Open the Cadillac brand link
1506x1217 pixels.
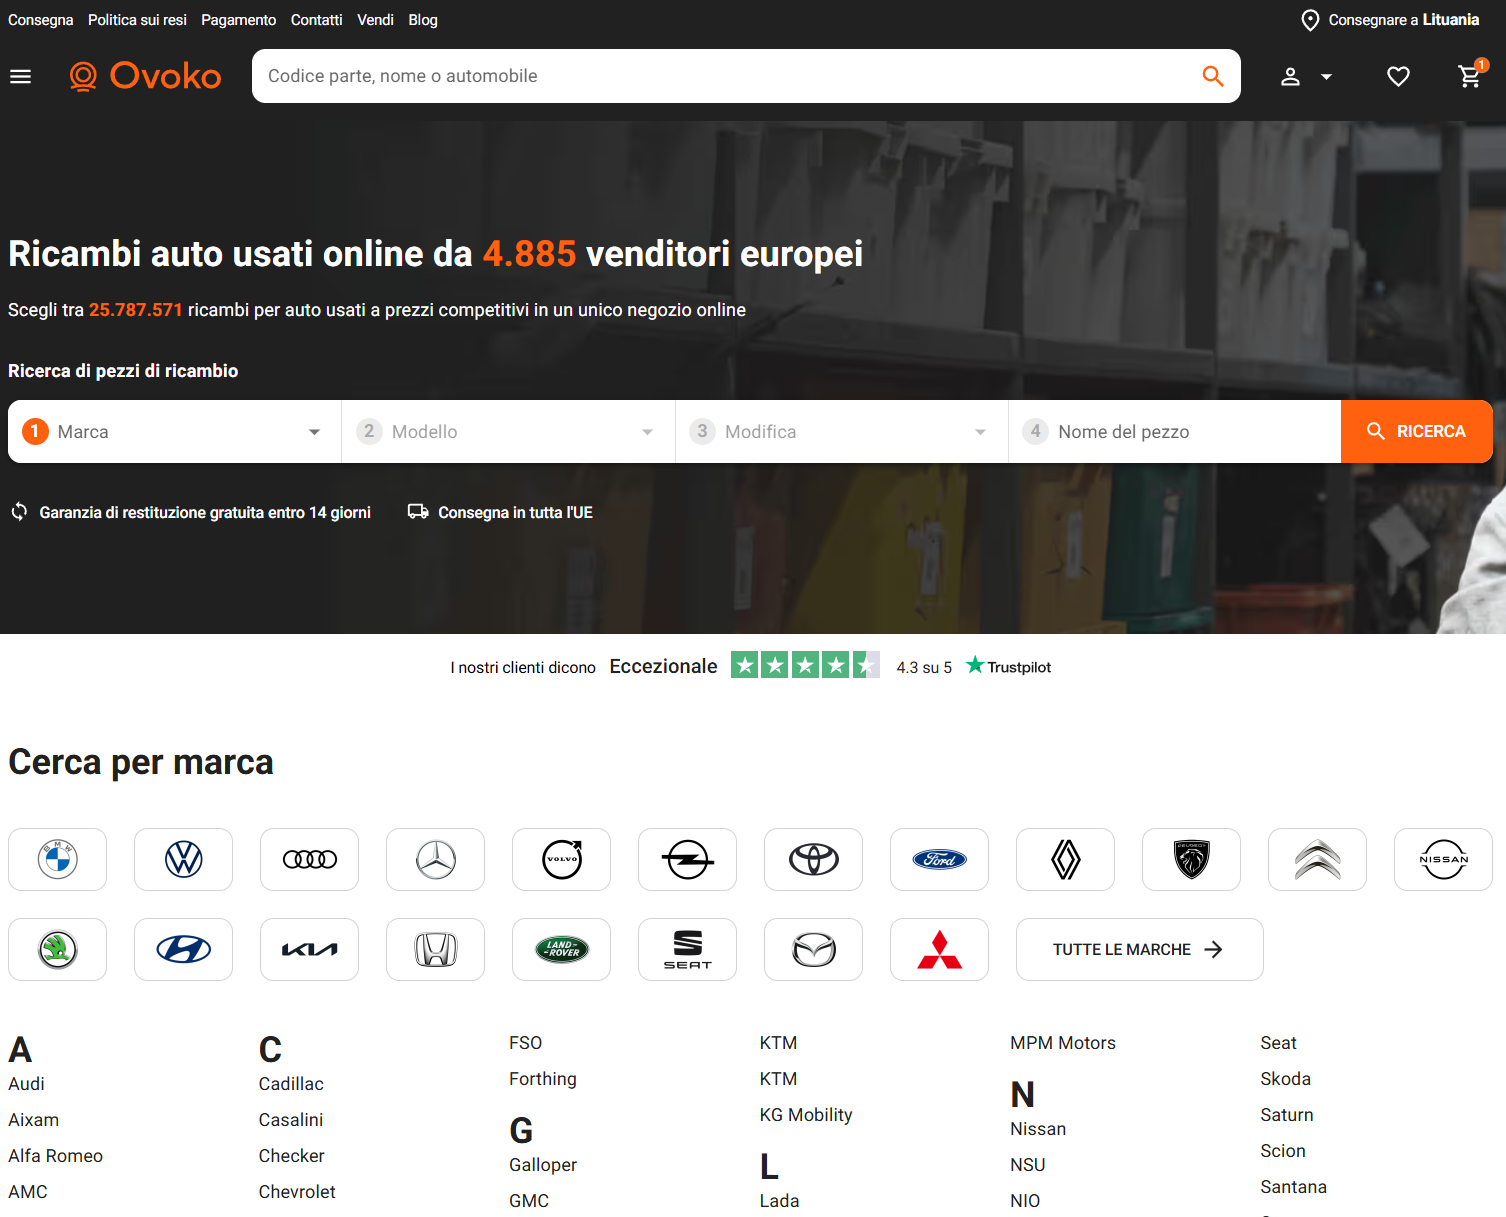[291, 1084]
